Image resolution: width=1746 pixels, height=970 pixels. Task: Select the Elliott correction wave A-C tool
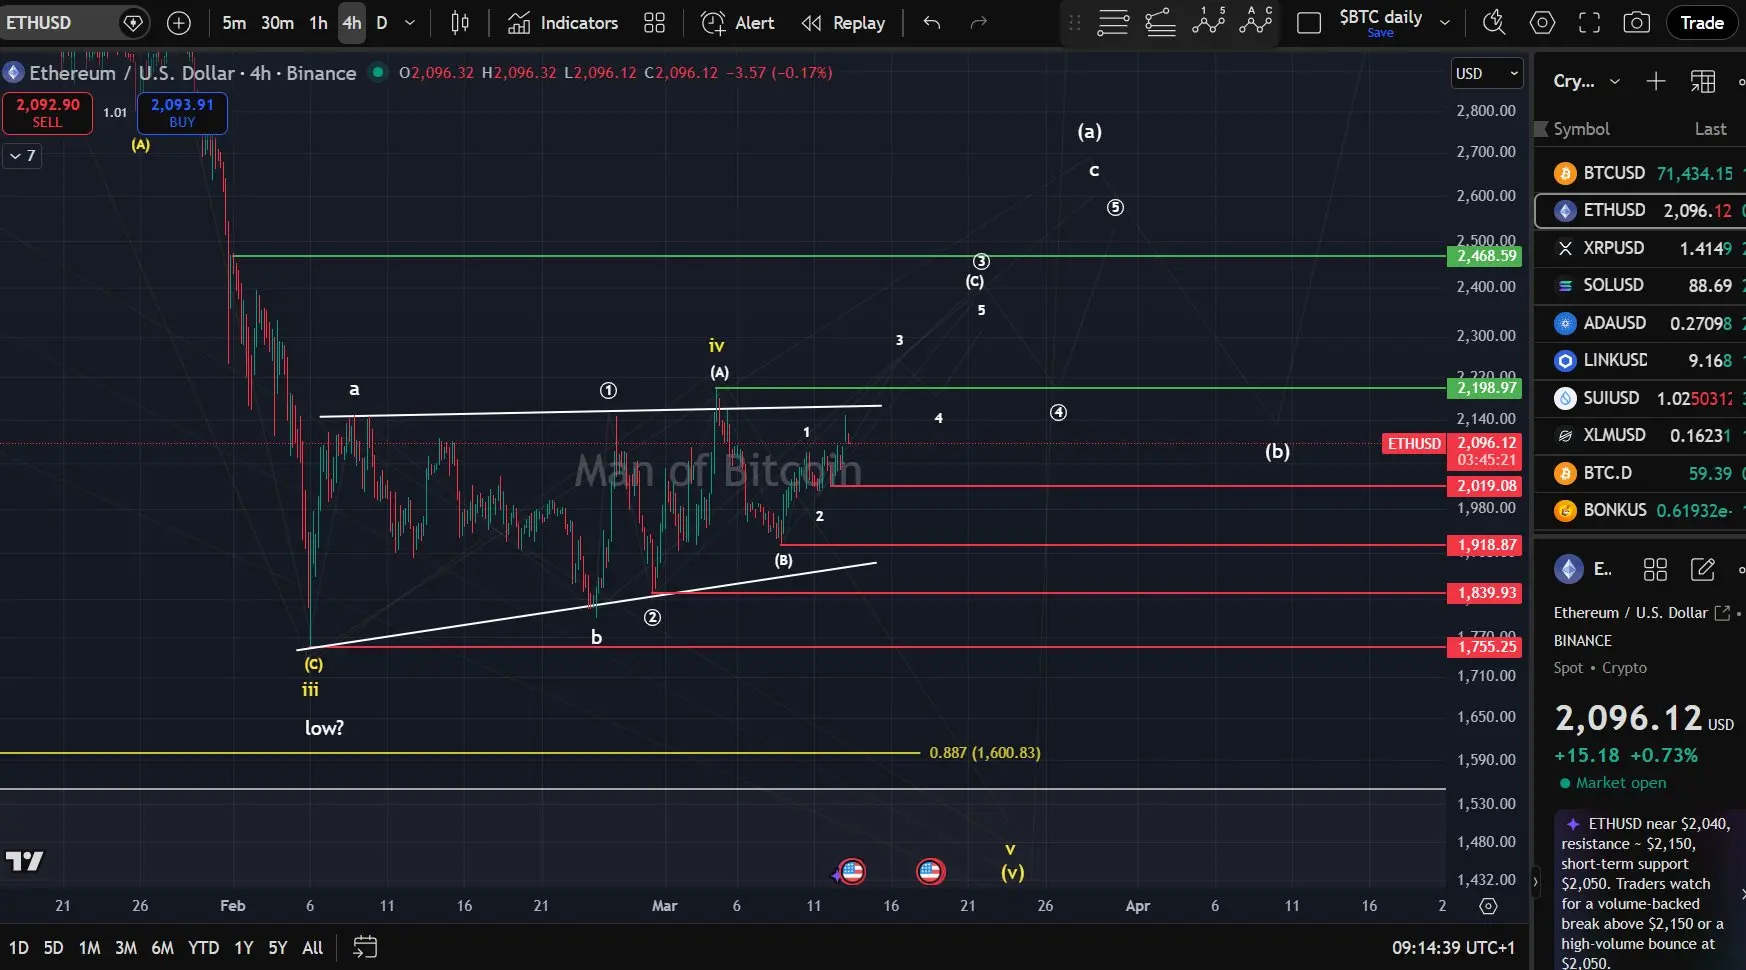pos(1256,22)
